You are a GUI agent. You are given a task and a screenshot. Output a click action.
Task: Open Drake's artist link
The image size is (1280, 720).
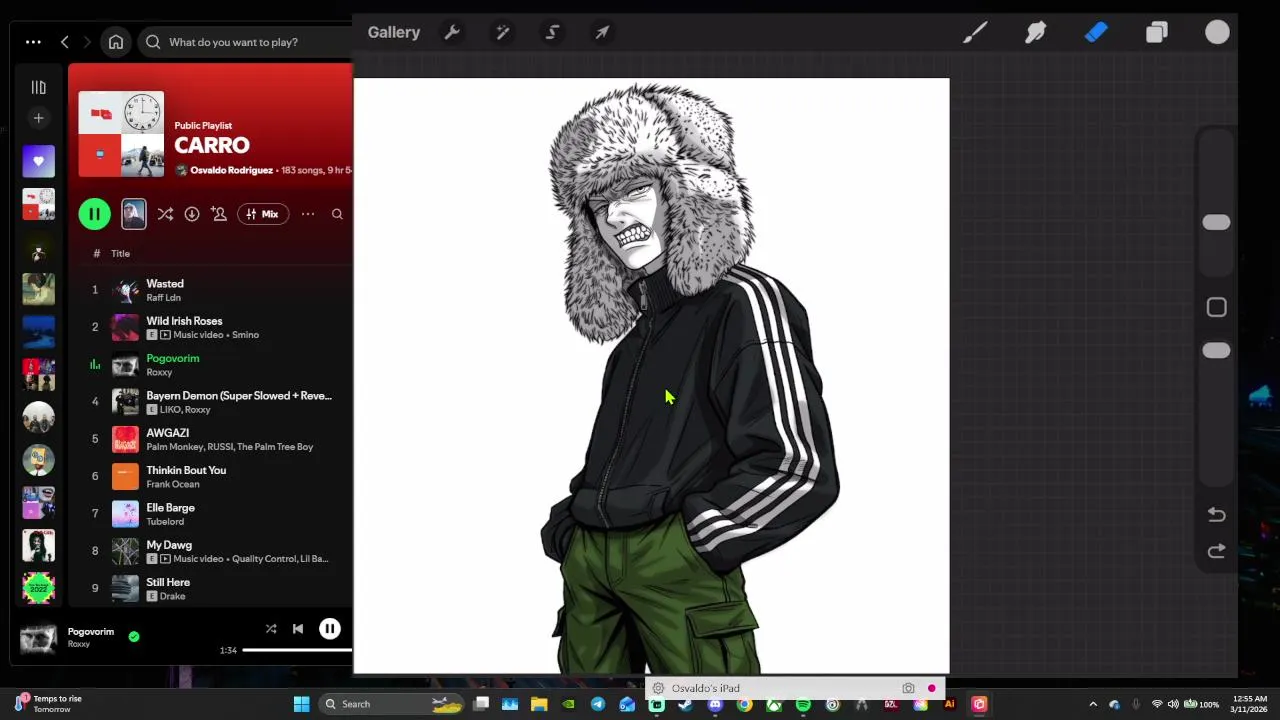[x=172, y=596]
